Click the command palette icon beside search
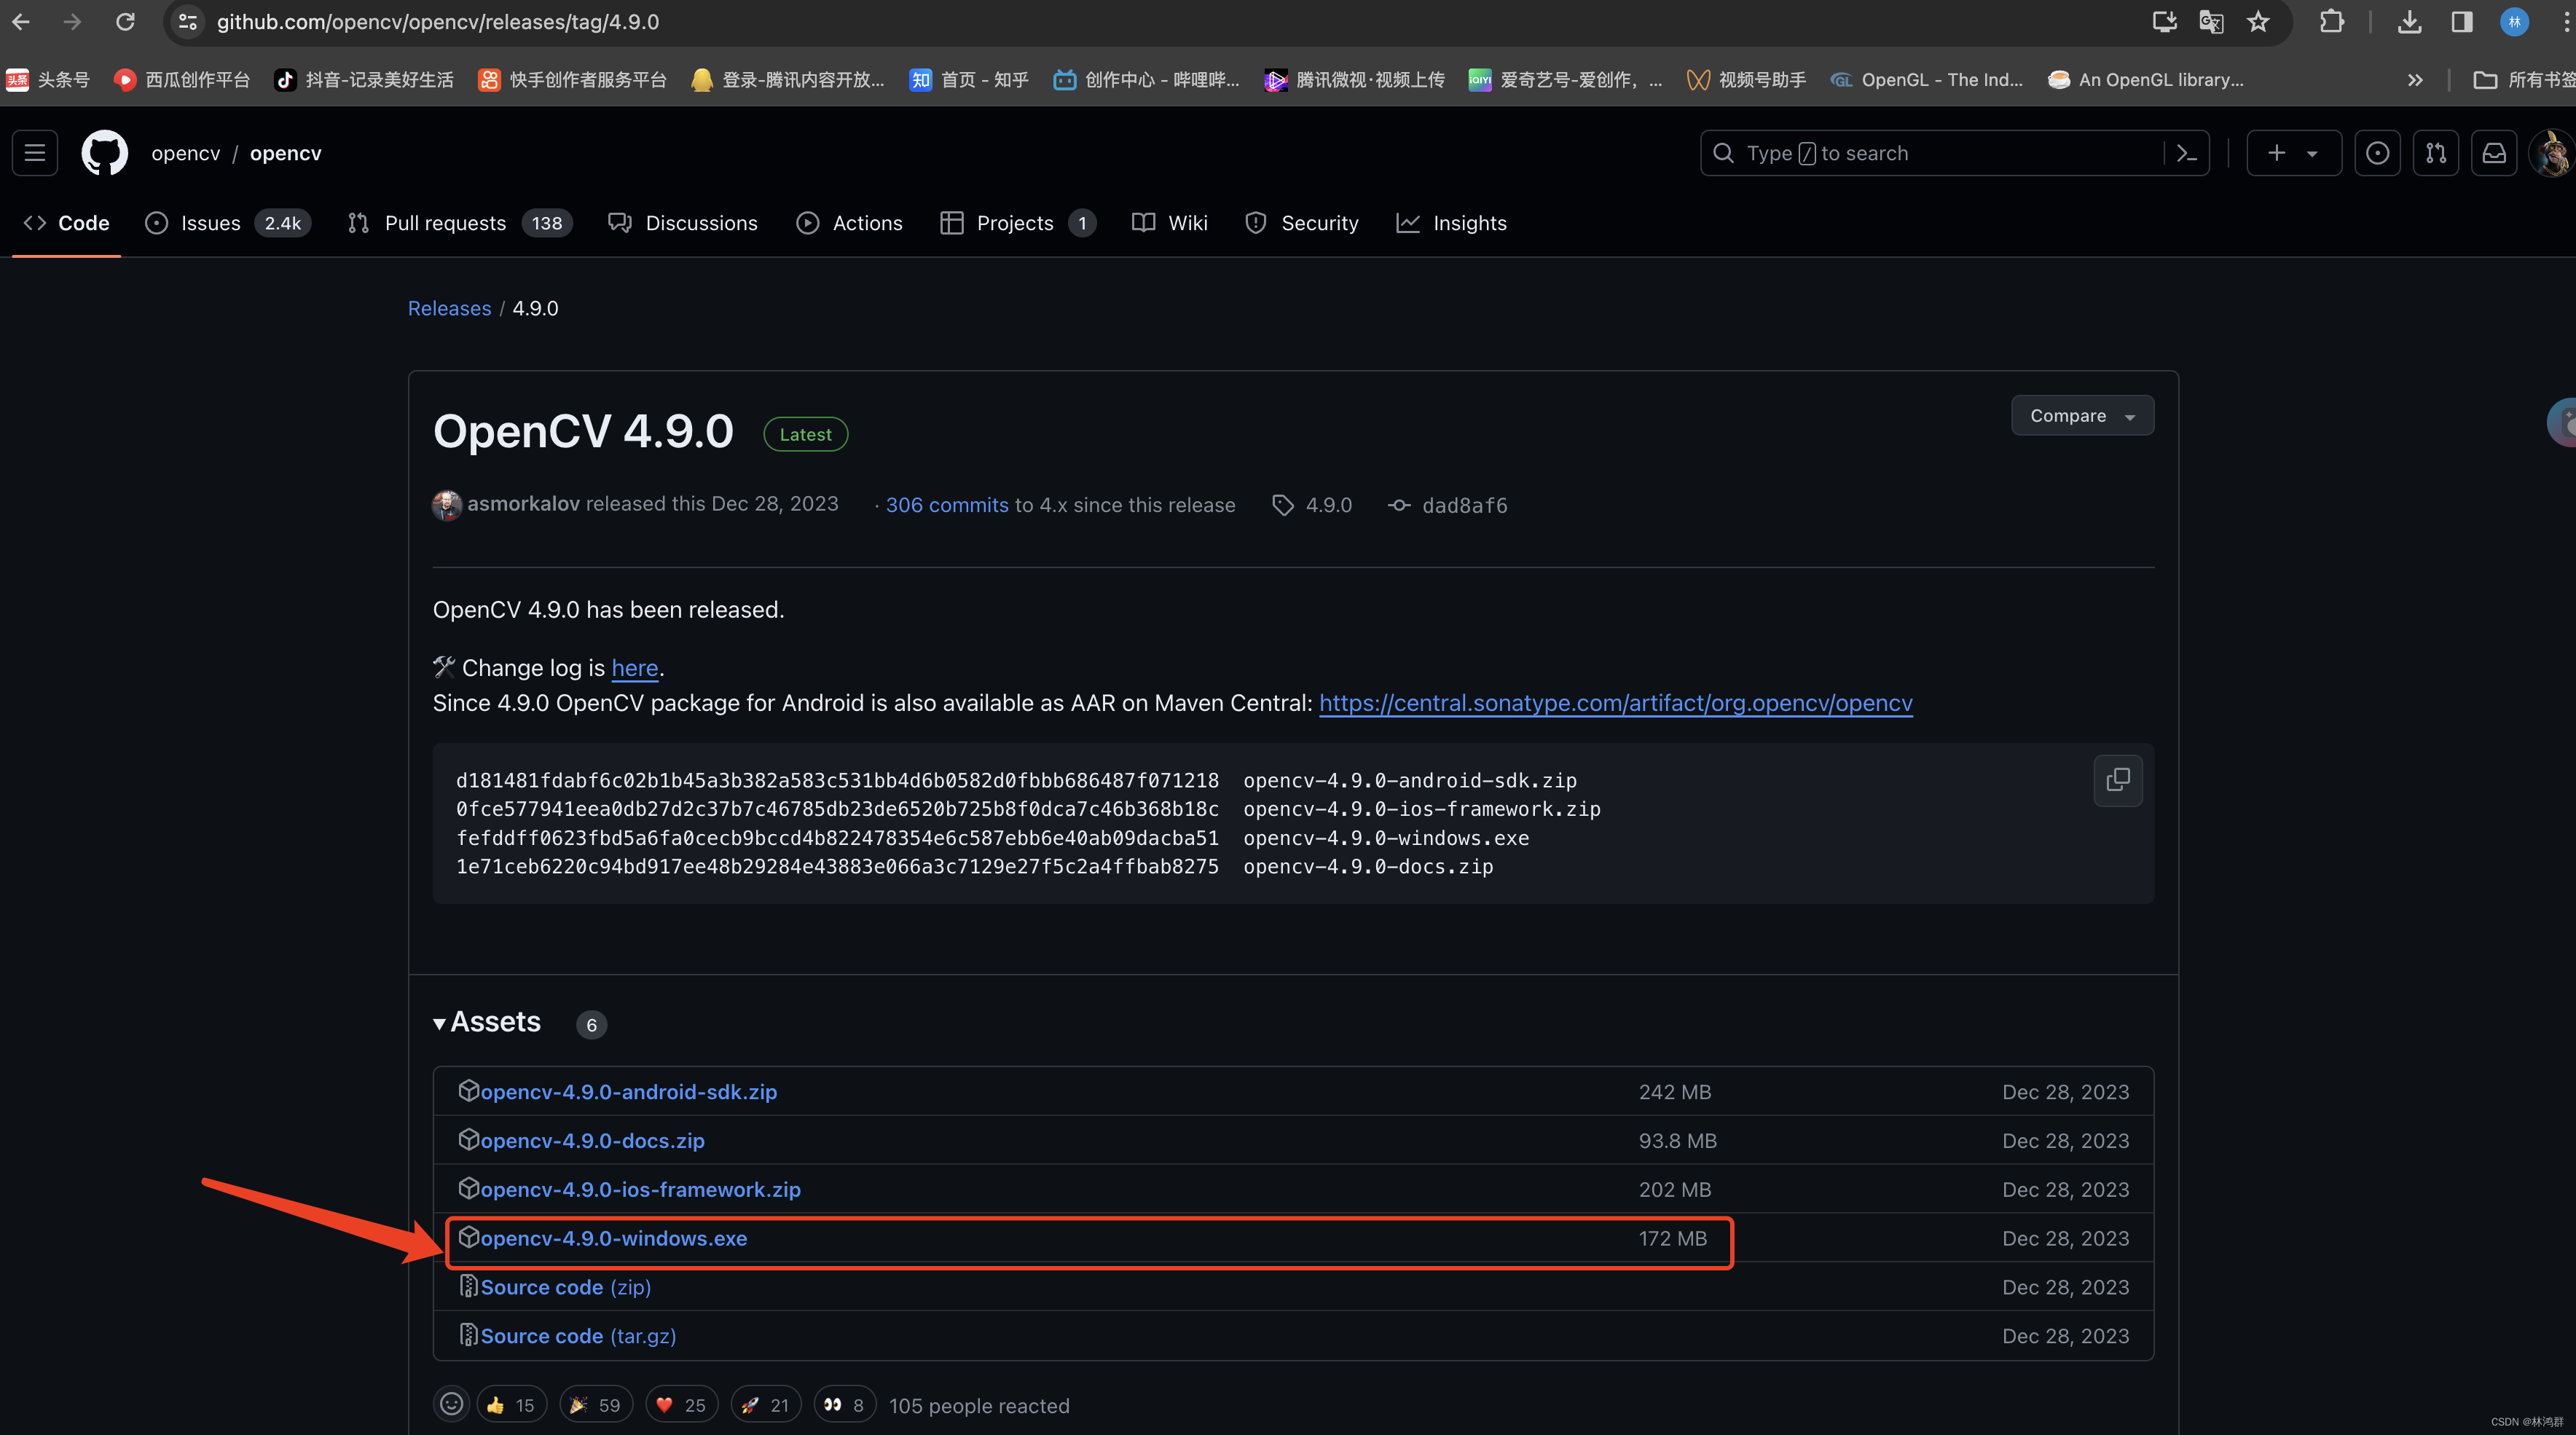 [2186, 152]
